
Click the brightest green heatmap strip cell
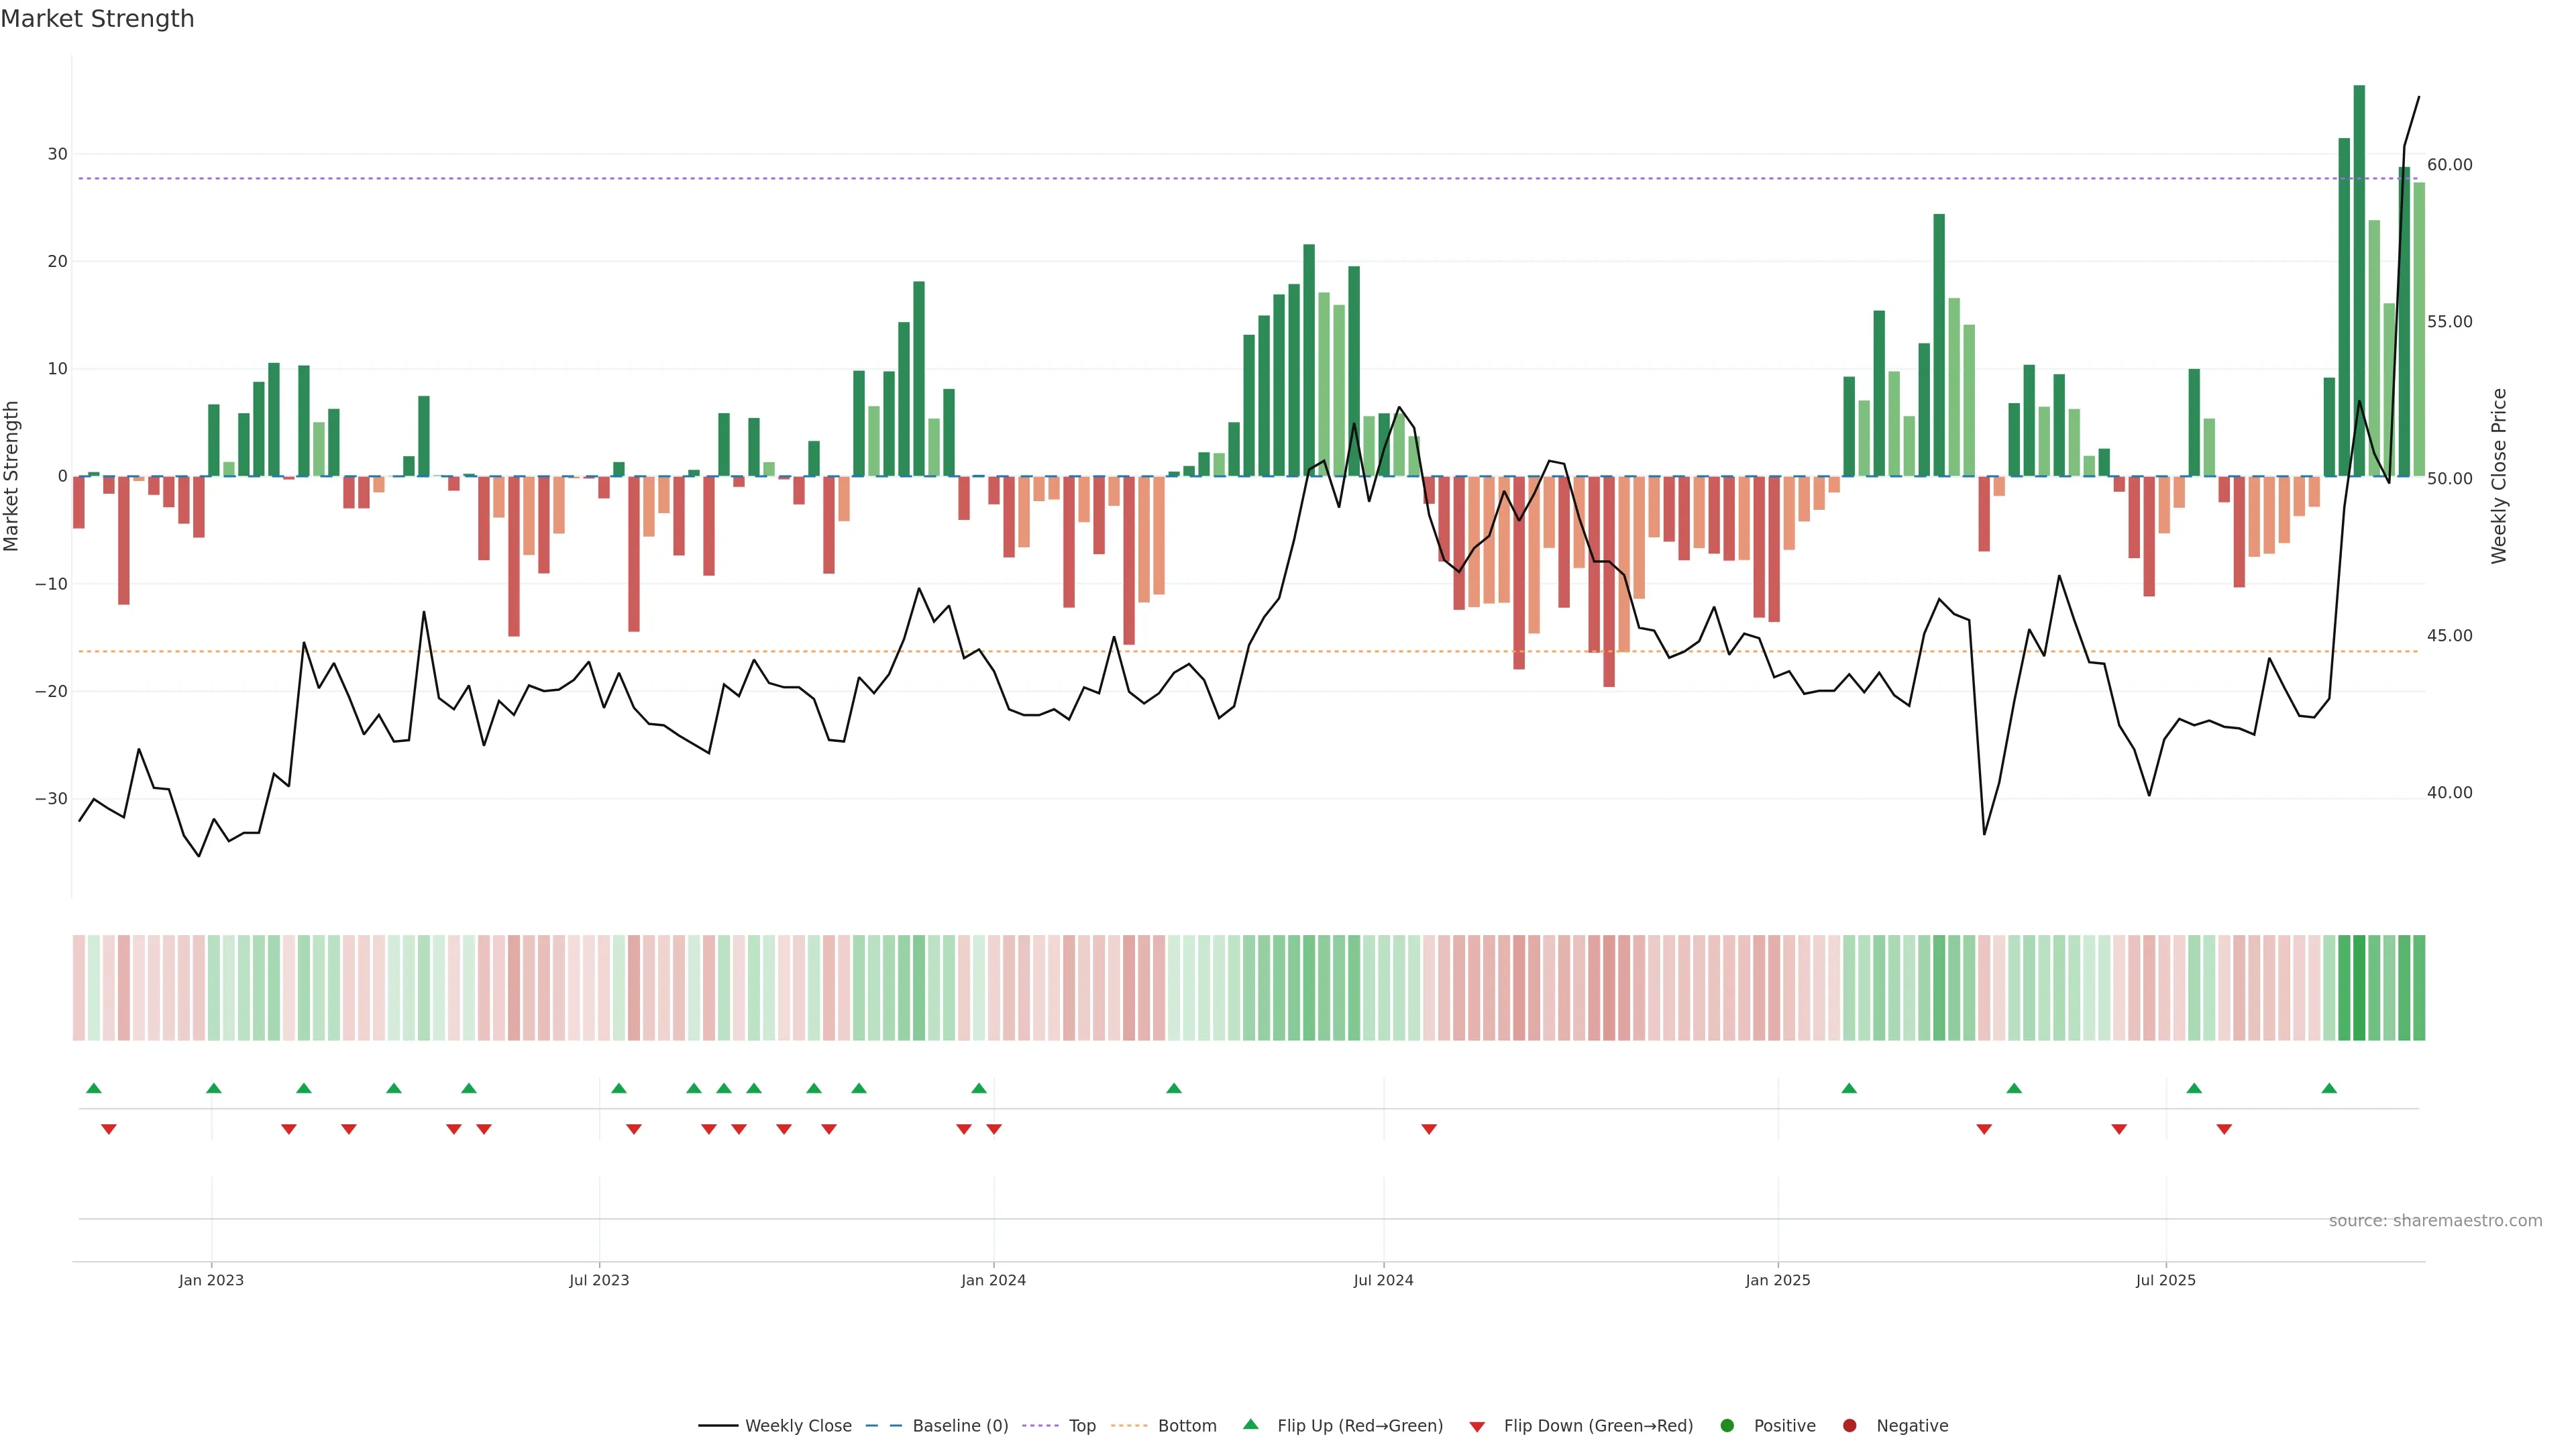click(x=2359, y=988)
